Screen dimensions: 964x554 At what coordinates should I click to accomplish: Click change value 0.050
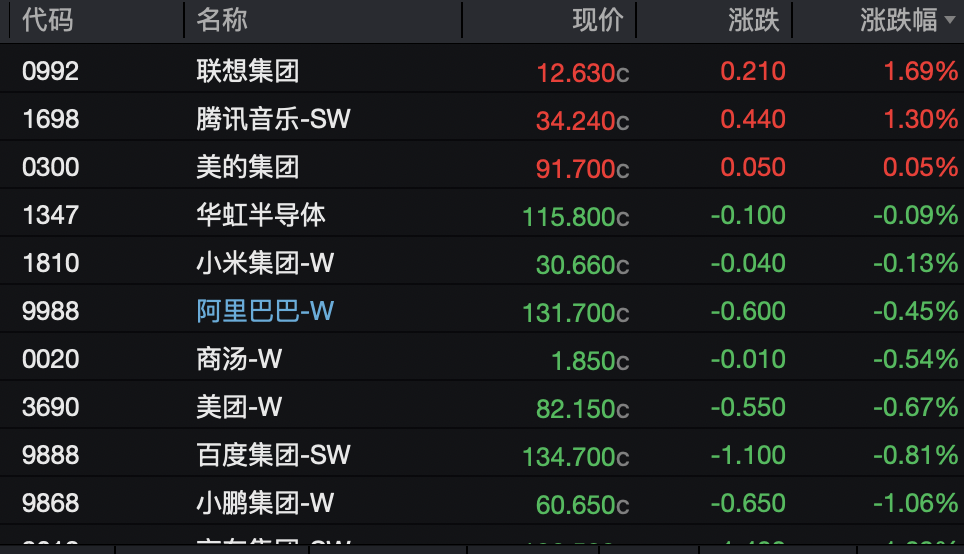point(753,167)
